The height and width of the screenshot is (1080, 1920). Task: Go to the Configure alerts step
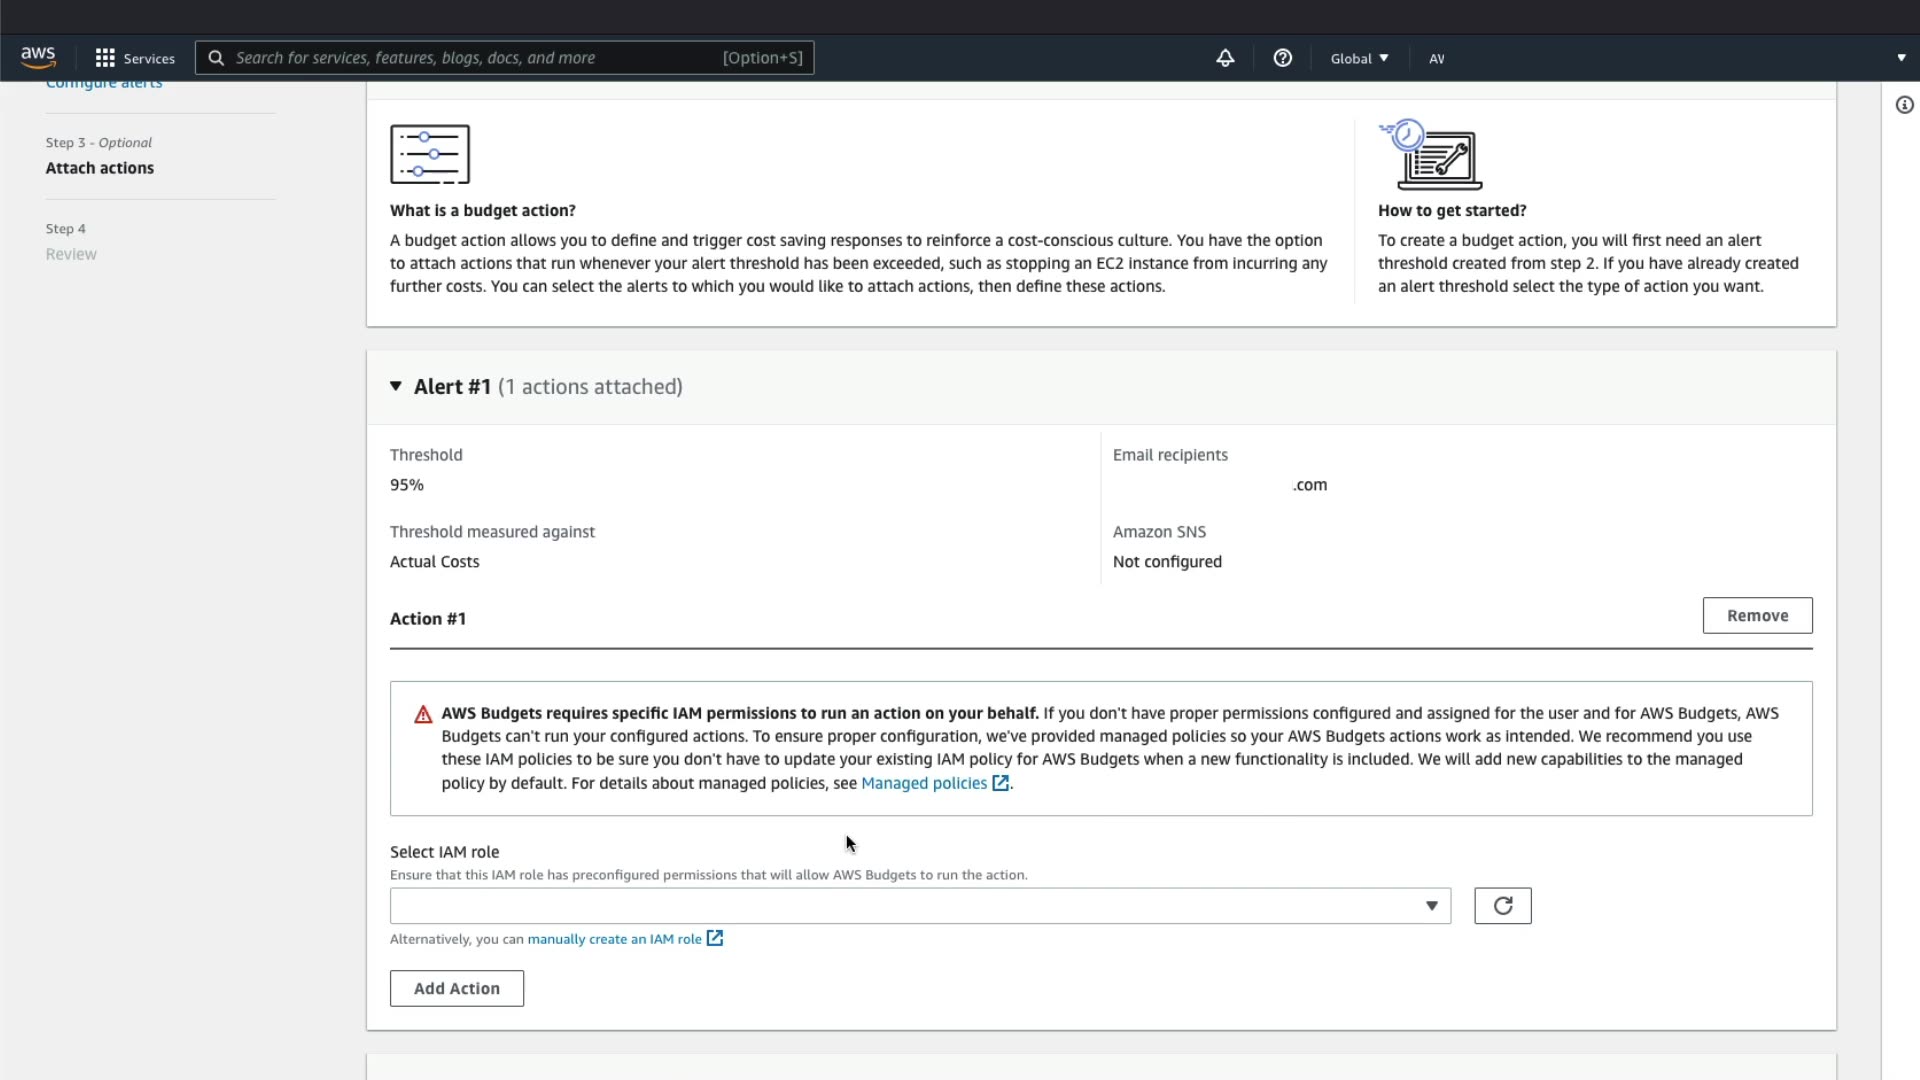click(104, 84)
